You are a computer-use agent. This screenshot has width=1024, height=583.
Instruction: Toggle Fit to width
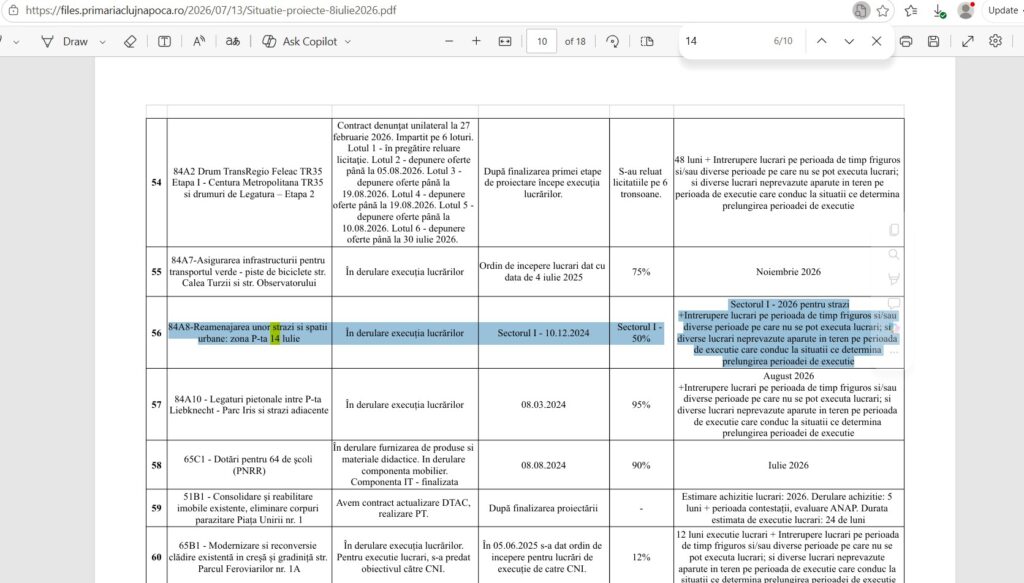tap(505, 41)
